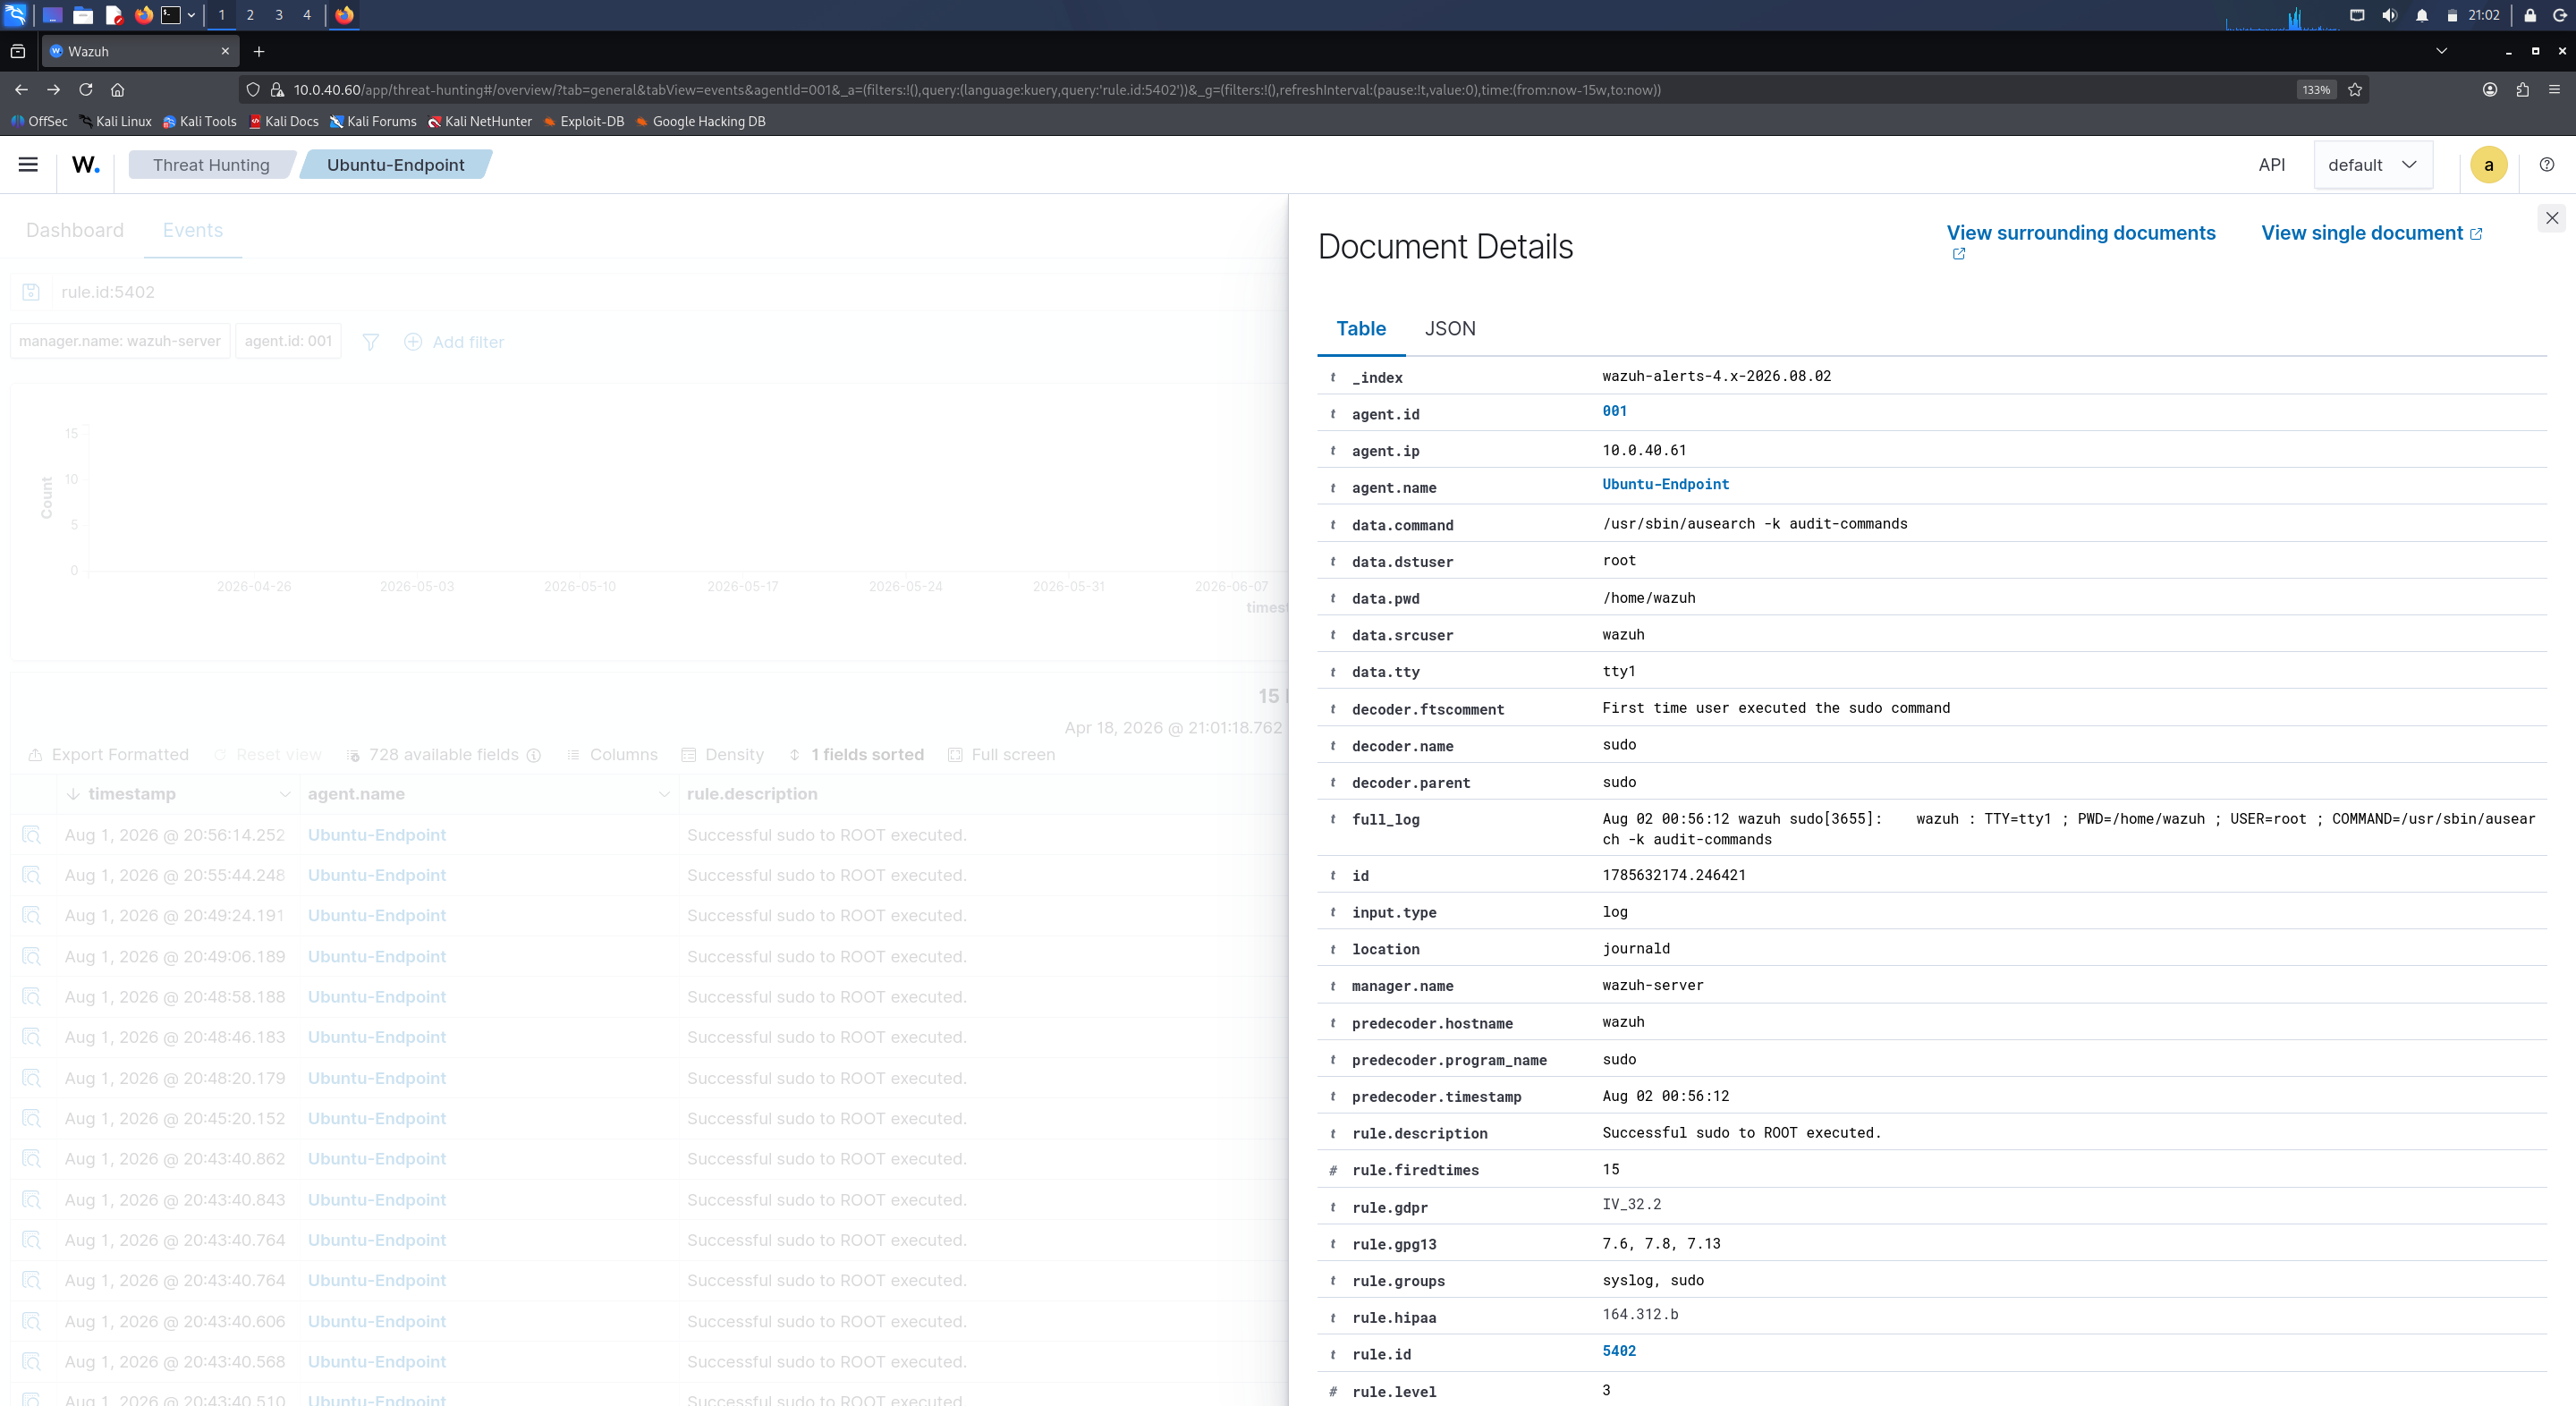Select the Events tab

click(x=193, y=230)
